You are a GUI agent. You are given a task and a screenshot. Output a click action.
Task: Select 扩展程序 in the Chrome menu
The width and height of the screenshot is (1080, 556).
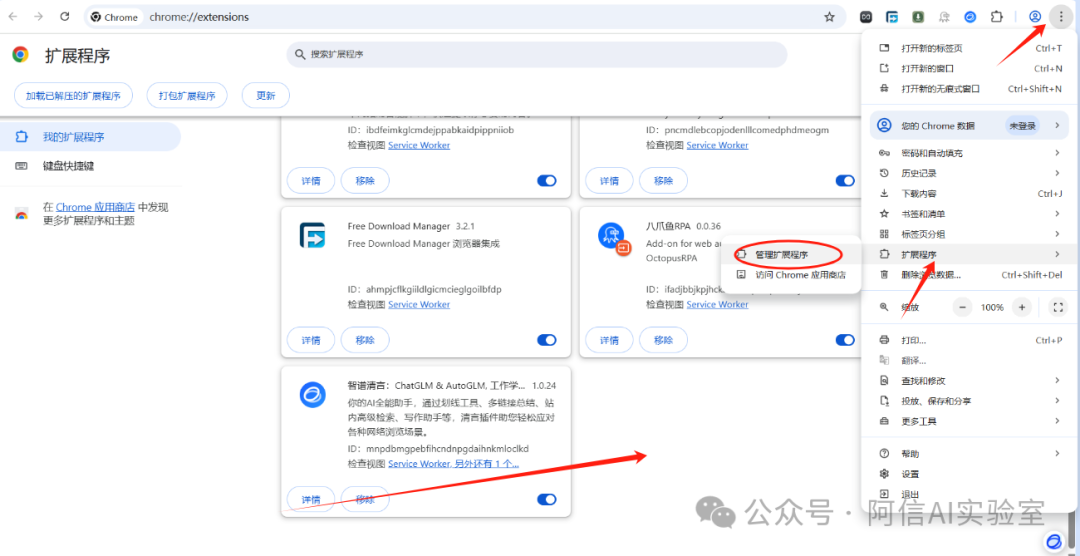click(970, 255)
